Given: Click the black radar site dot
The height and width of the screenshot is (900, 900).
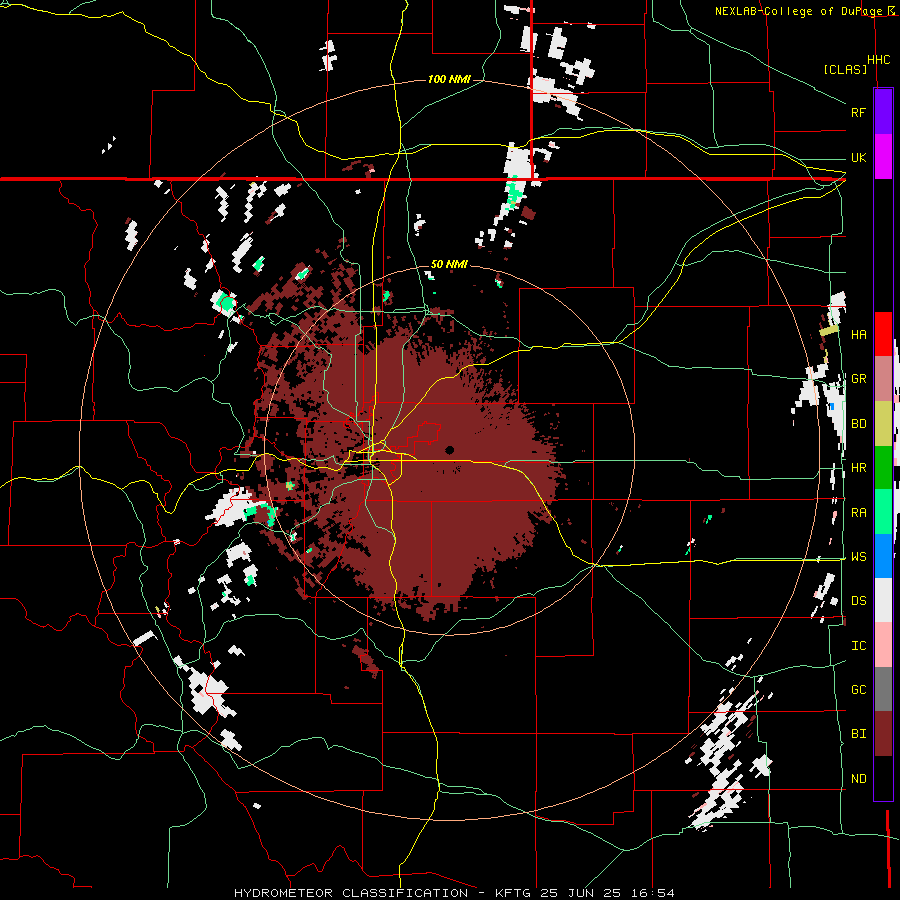Looking at the screenshot, I should 450,450.
